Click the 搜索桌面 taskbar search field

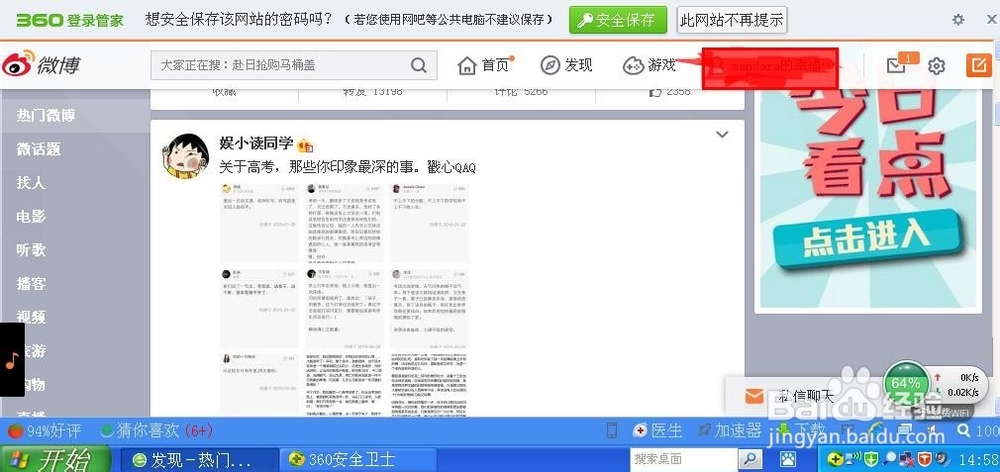point(684,459)
